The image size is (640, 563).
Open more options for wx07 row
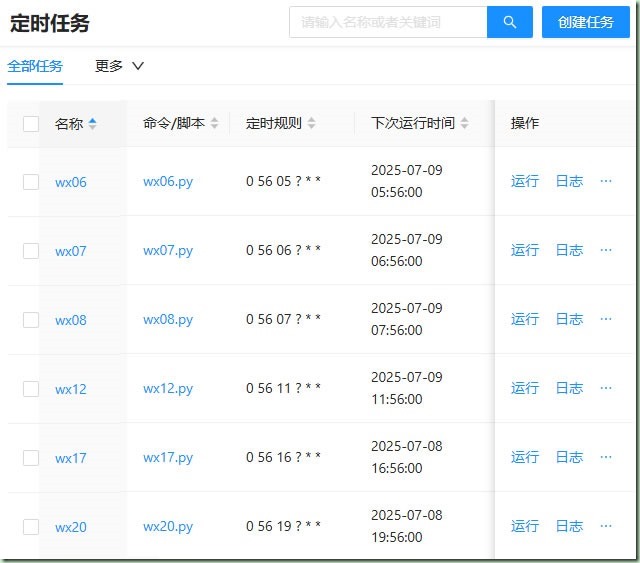pyautogui.click(x=606, y=250)
